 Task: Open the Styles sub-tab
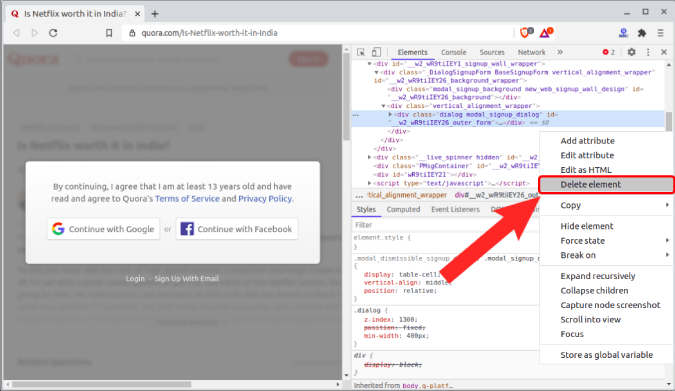coord(366,209)
